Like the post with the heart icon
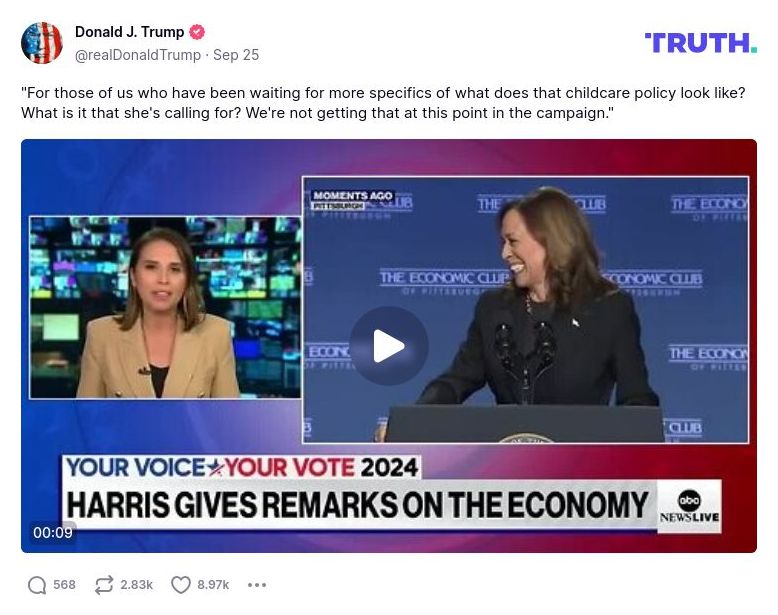Screen dimensions: 778x615 181,585
